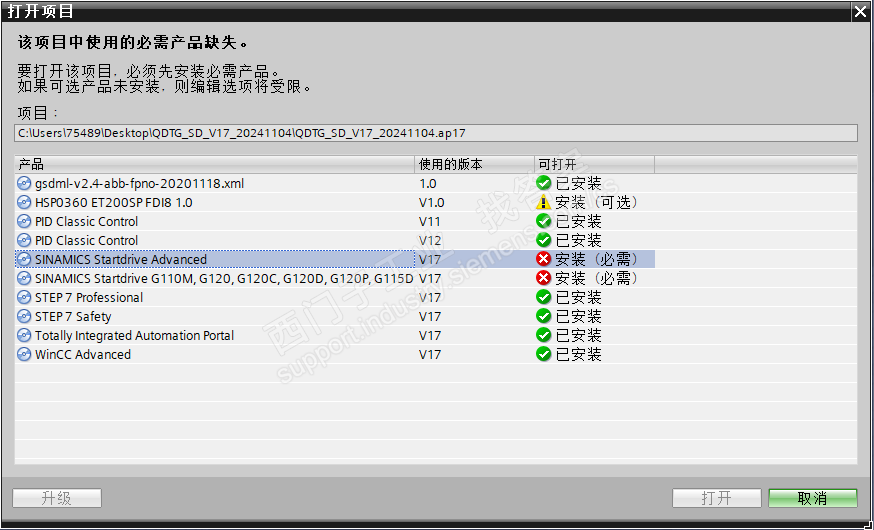Click the product icon beside SINAMICS Startdrive Advanced
Screen dimensions: 874x530
pyautogui.click(x=24, y=259)
